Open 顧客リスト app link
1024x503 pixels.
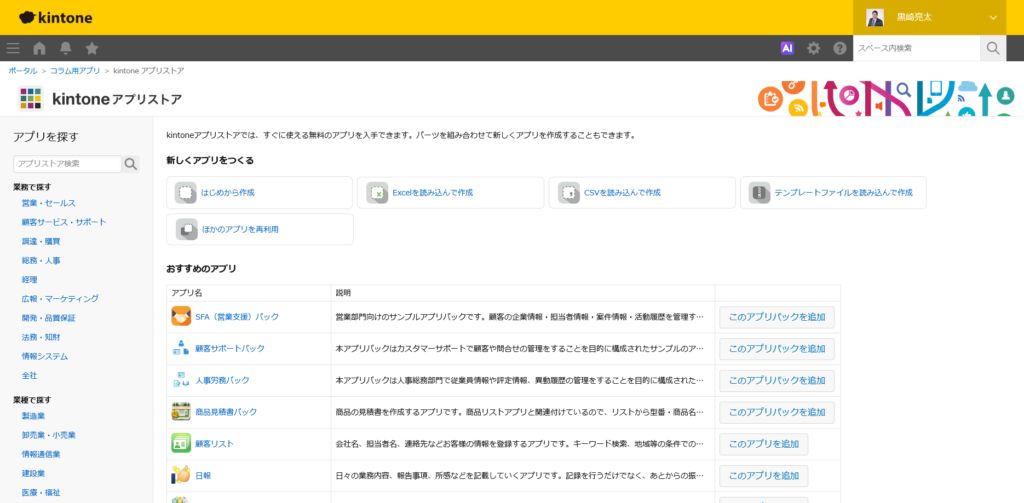click(x=214, y=444)
